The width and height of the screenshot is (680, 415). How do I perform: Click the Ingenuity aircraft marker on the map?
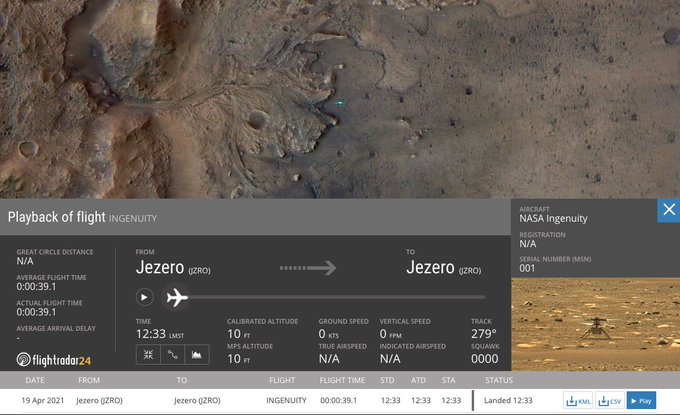point(340,103)
